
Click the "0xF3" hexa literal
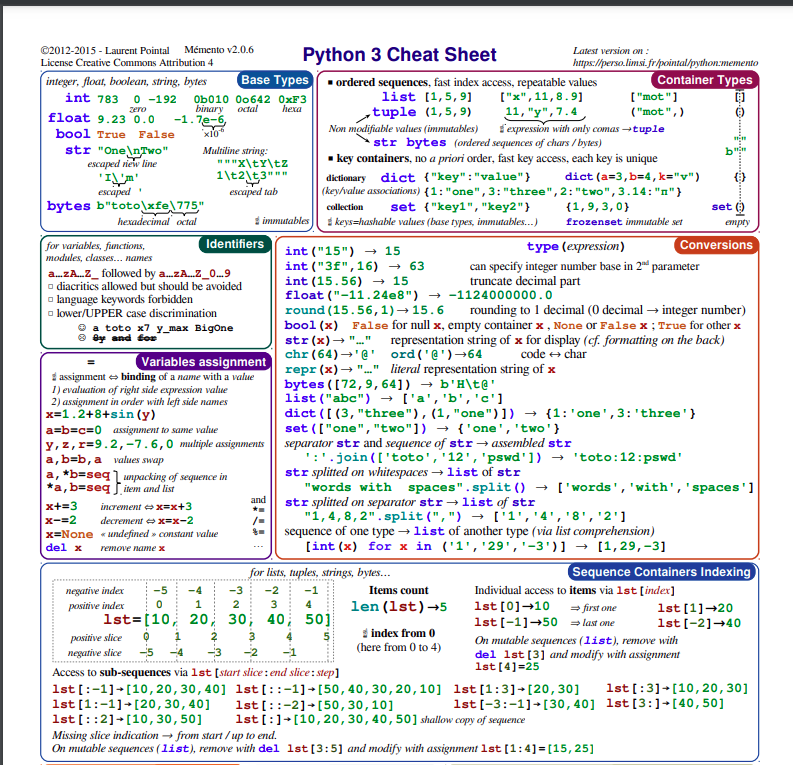292,99
